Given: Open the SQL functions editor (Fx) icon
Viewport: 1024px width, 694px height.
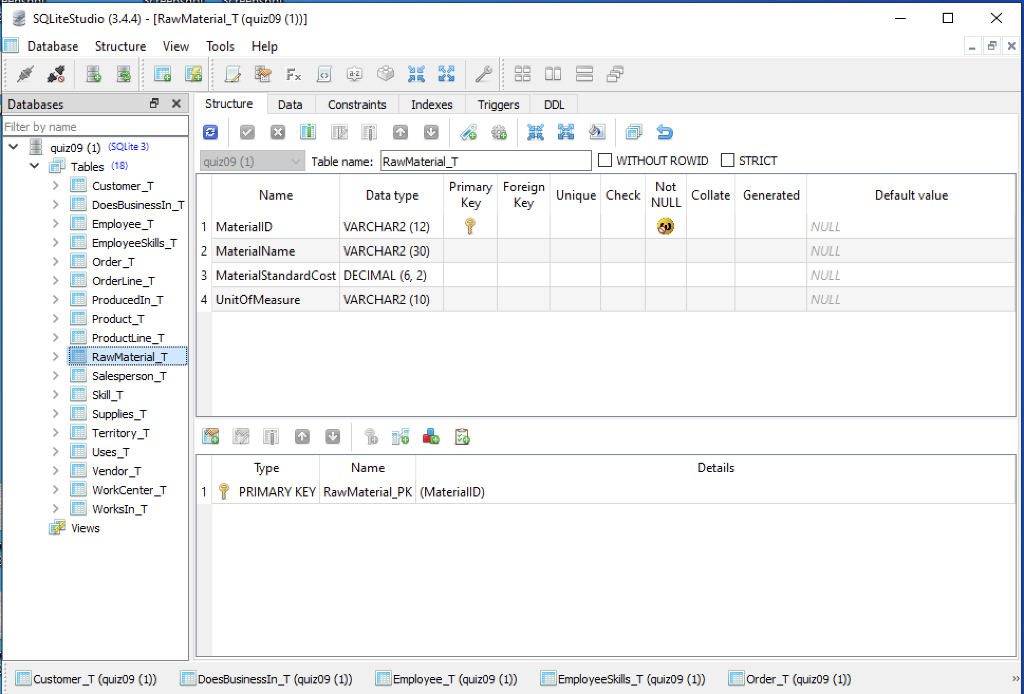Looking at the screenshot, I should 293,74.
